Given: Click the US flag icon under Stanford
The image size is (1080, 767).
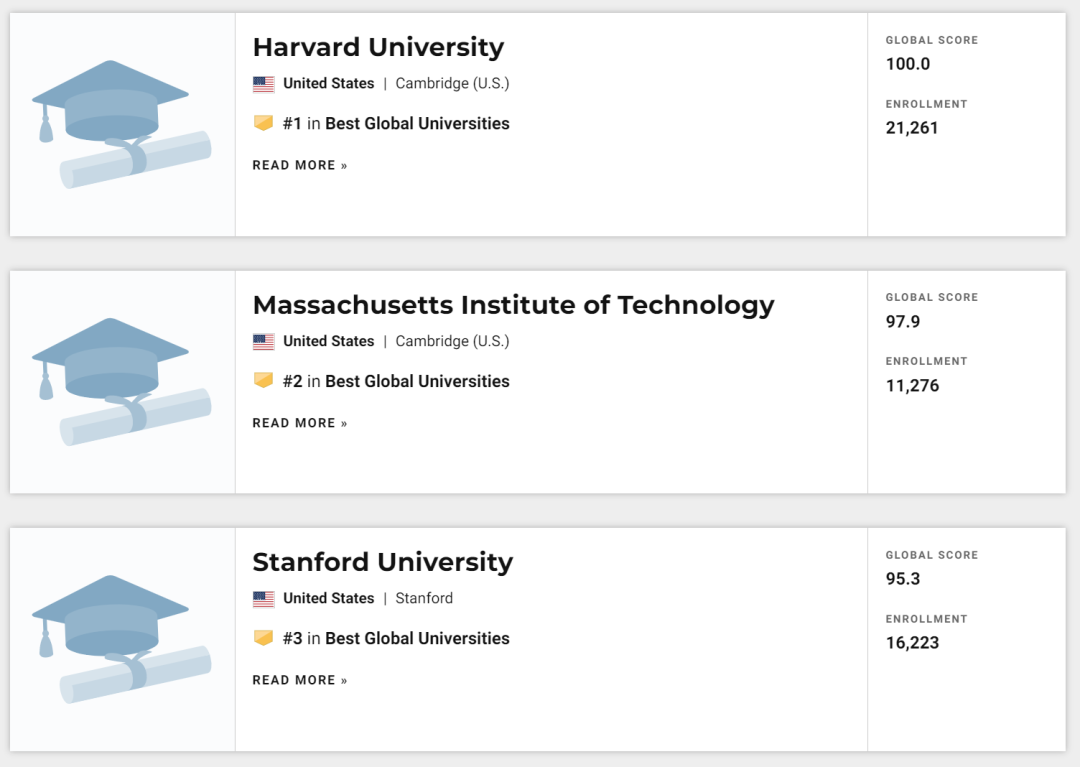Looking at the screenshot, I should click(264, 599).
